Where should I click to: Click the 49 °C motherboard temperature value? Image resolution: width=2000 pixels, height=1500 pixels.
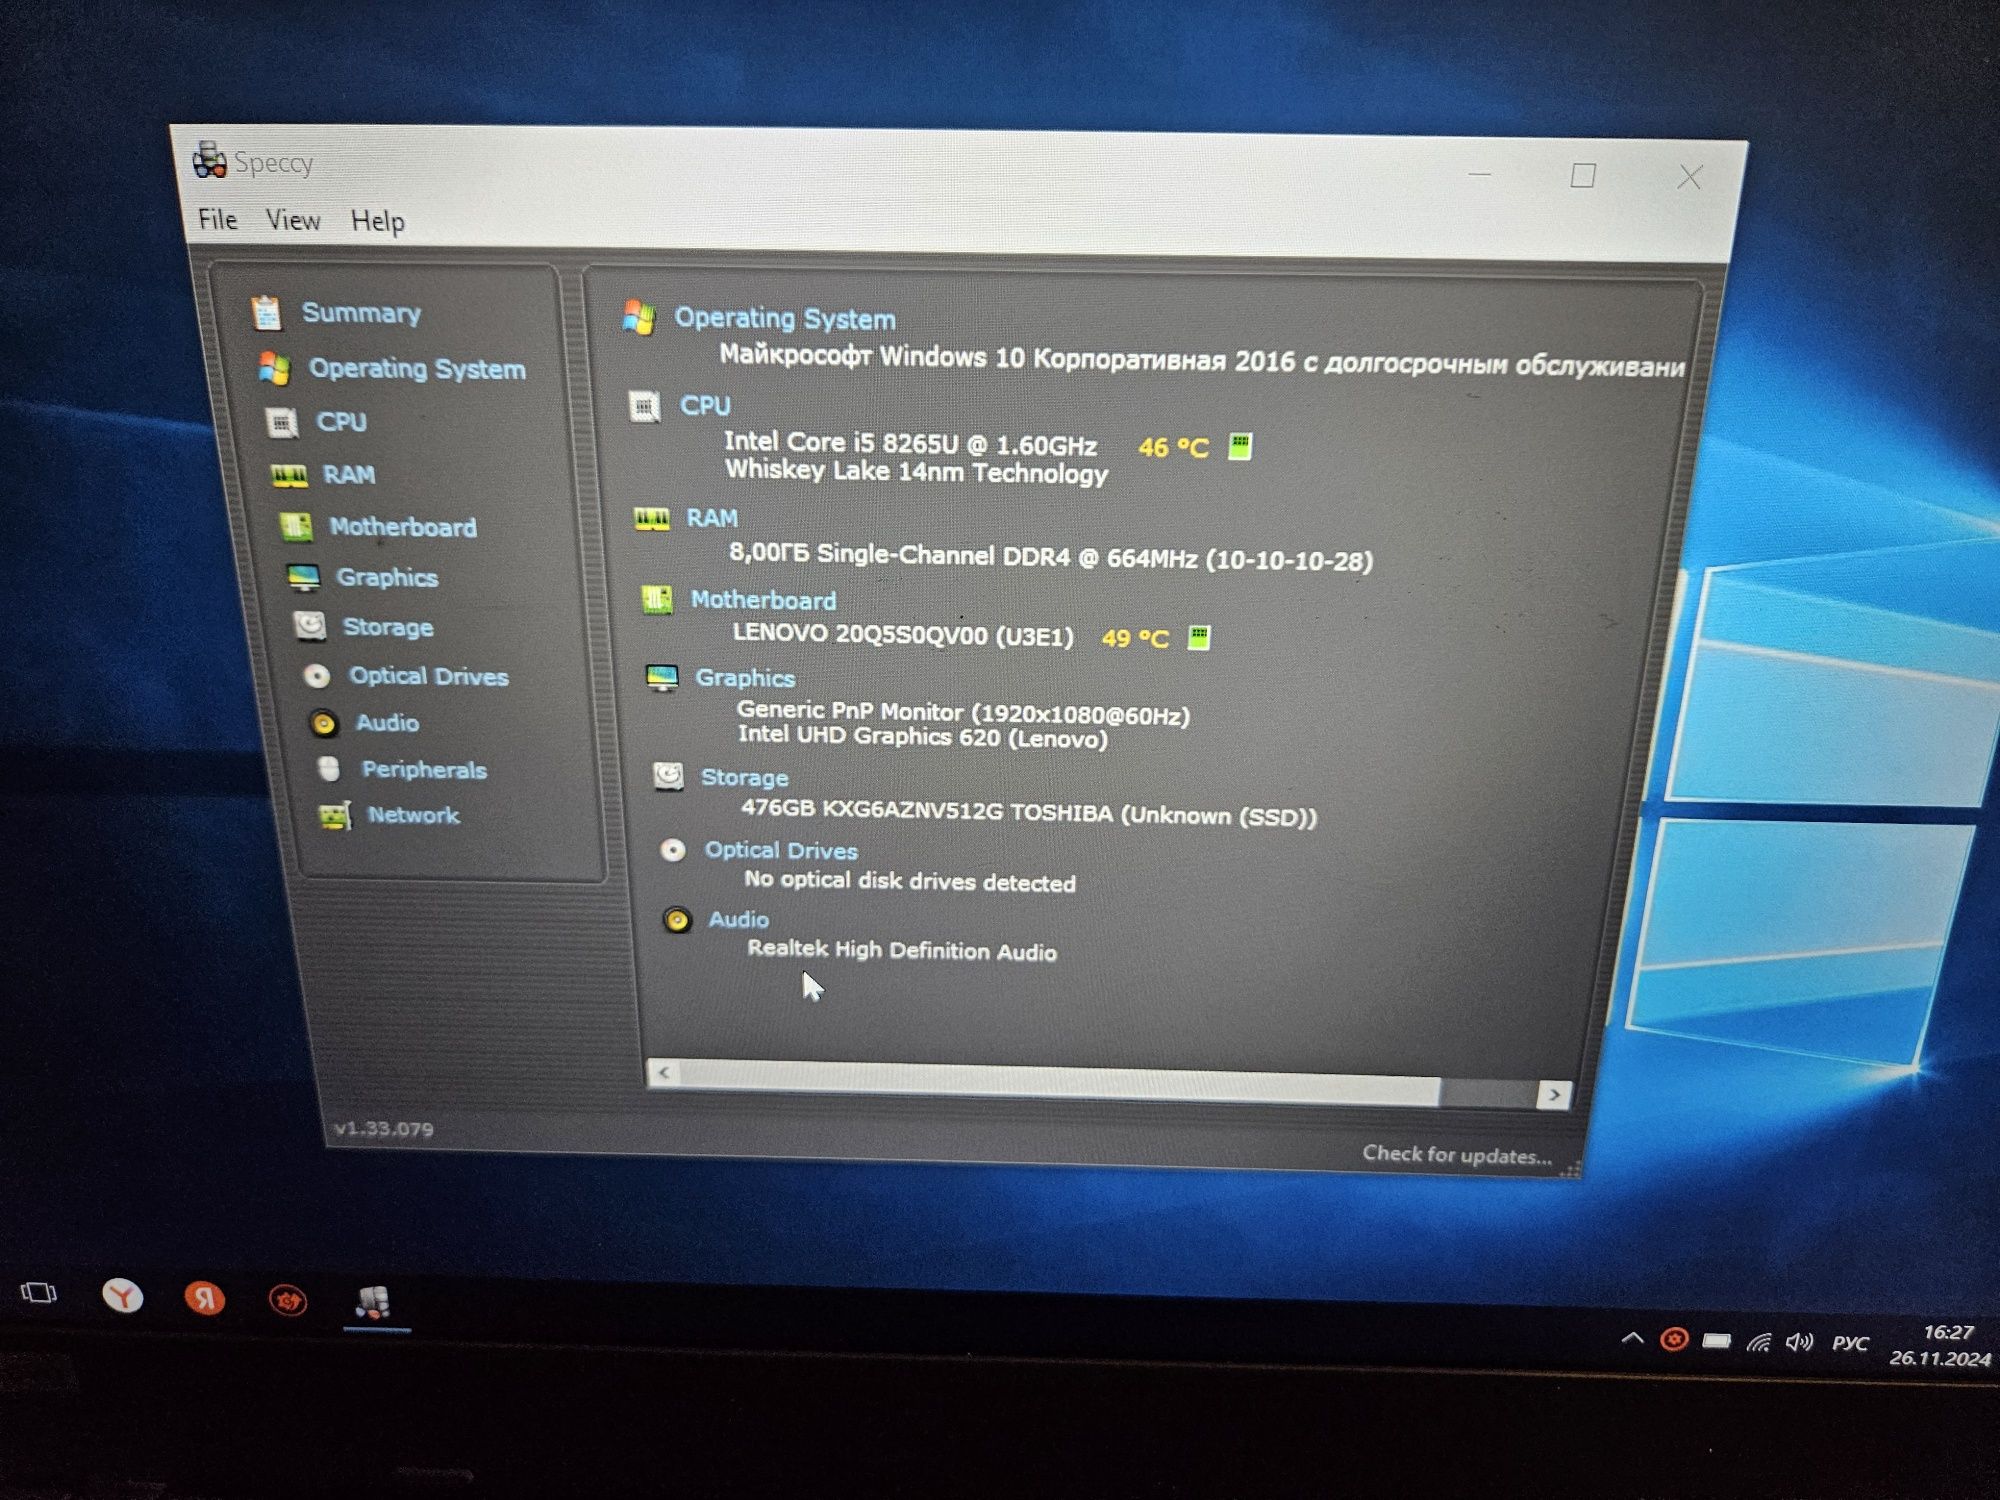point(1135,638)
